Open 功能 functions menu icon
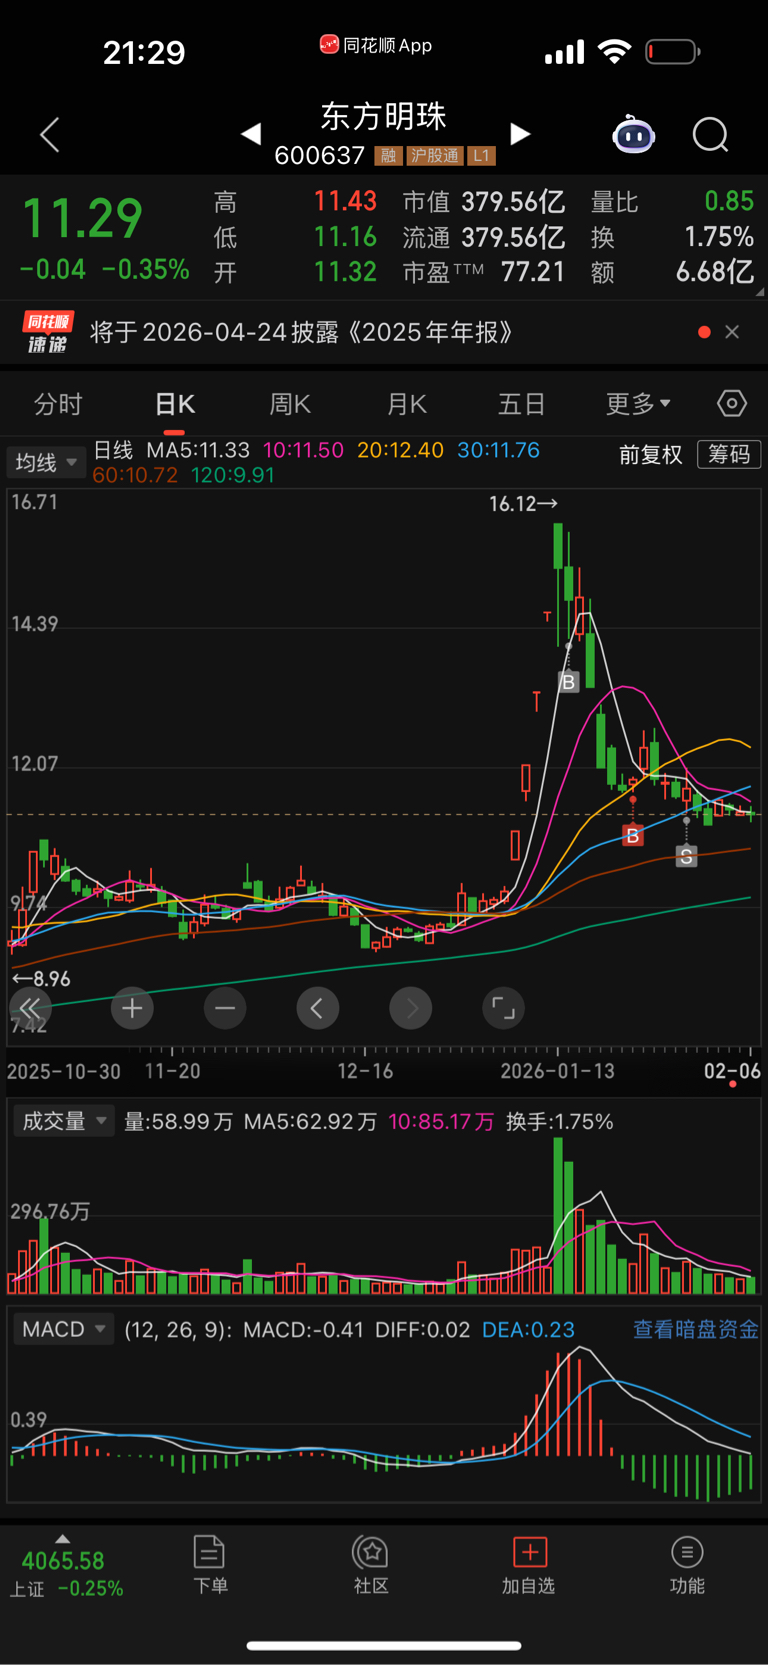The height and width of the screenshot is (1665, 768). tap(687, 1565)
